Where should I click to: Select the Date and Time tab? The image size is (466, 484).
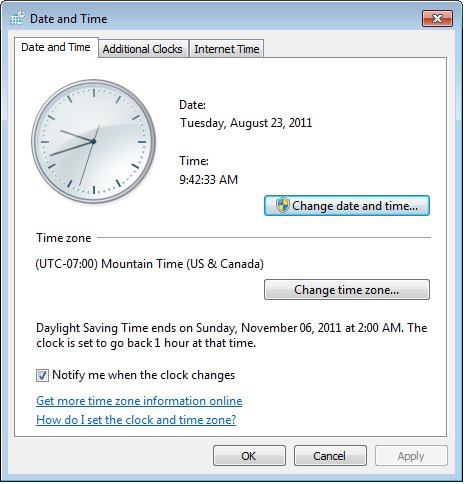click(x=56, y=47)
